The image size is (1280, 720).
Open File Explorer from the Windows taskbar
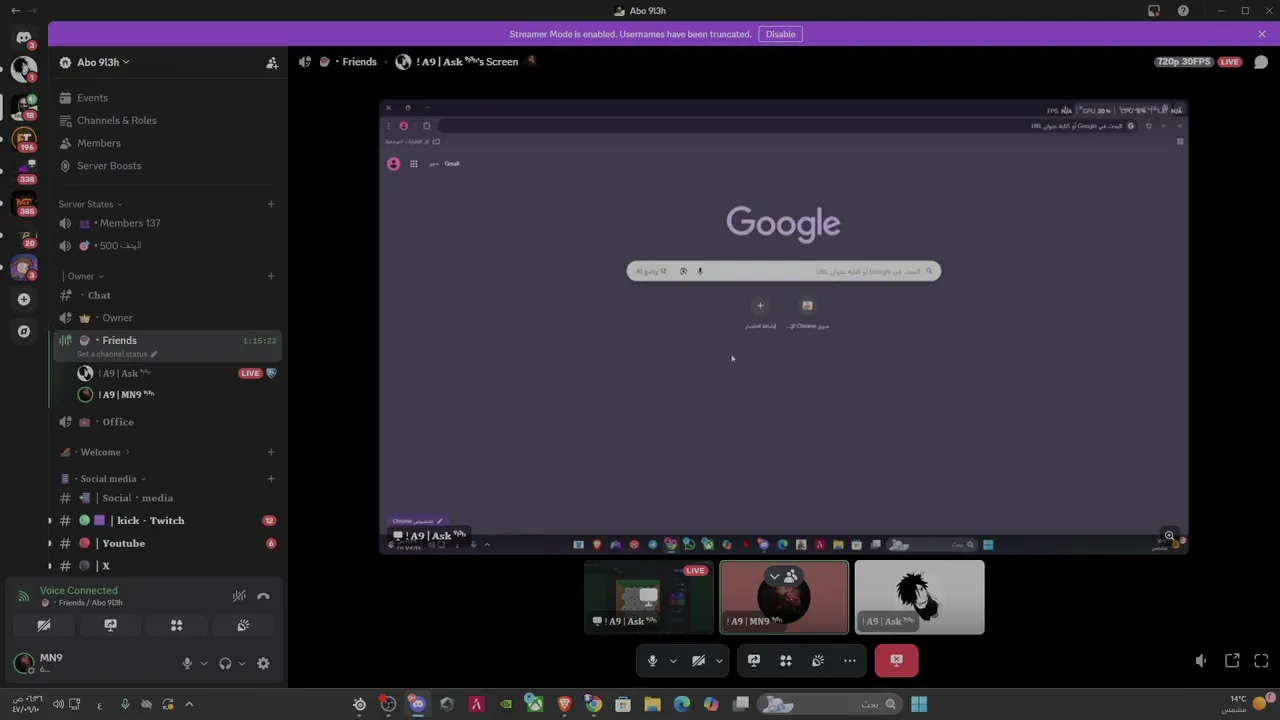(652, 704)
